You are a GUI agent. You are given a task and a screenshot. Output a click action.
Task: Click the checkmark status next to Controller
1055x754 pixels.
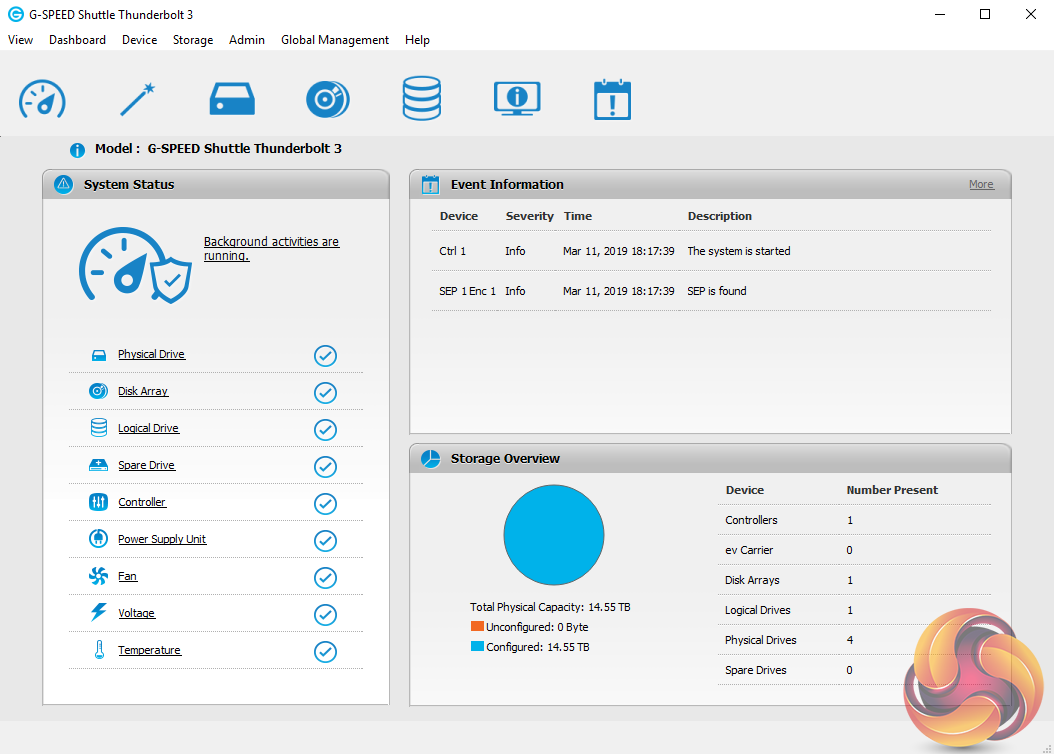[x=325, y=504]
